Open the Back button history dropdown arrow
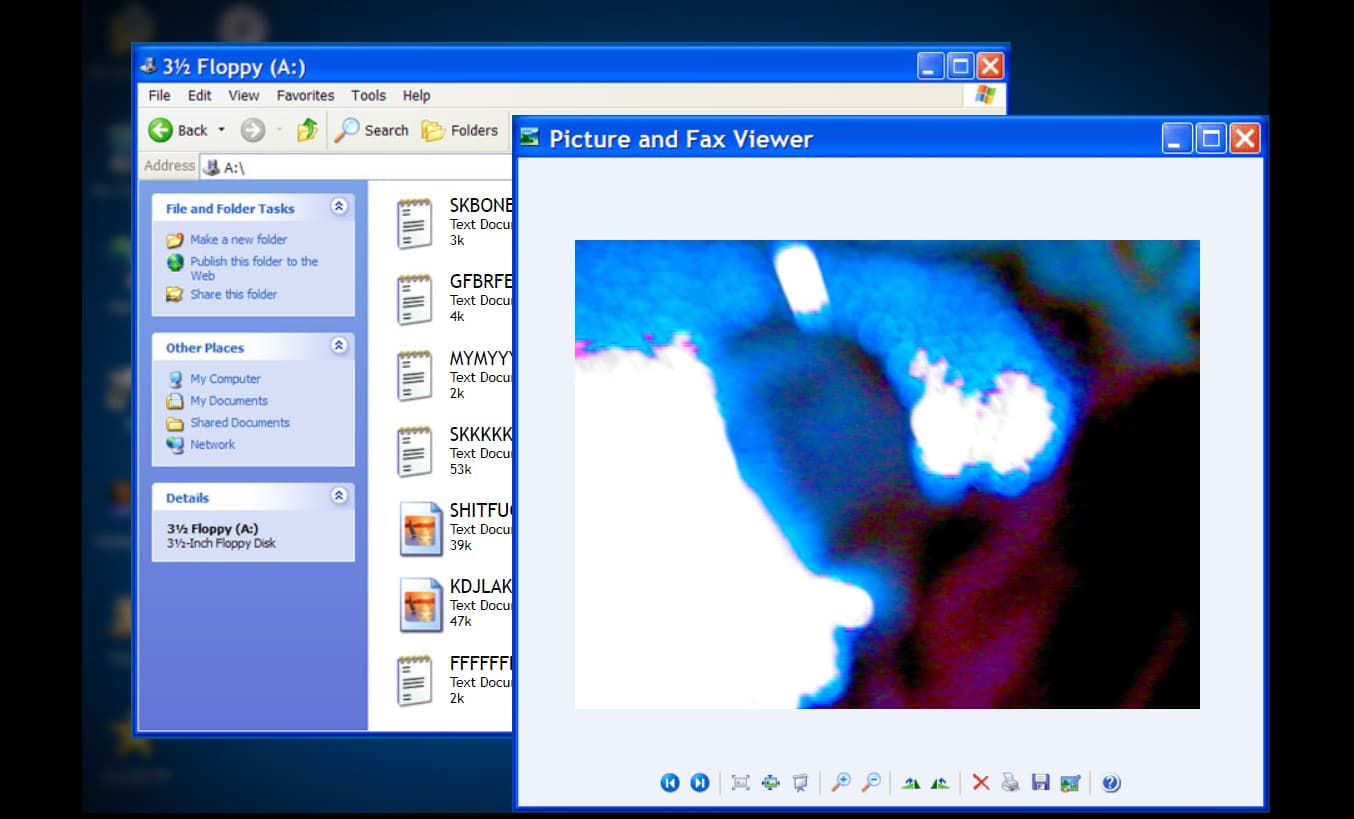 [221, 130]
